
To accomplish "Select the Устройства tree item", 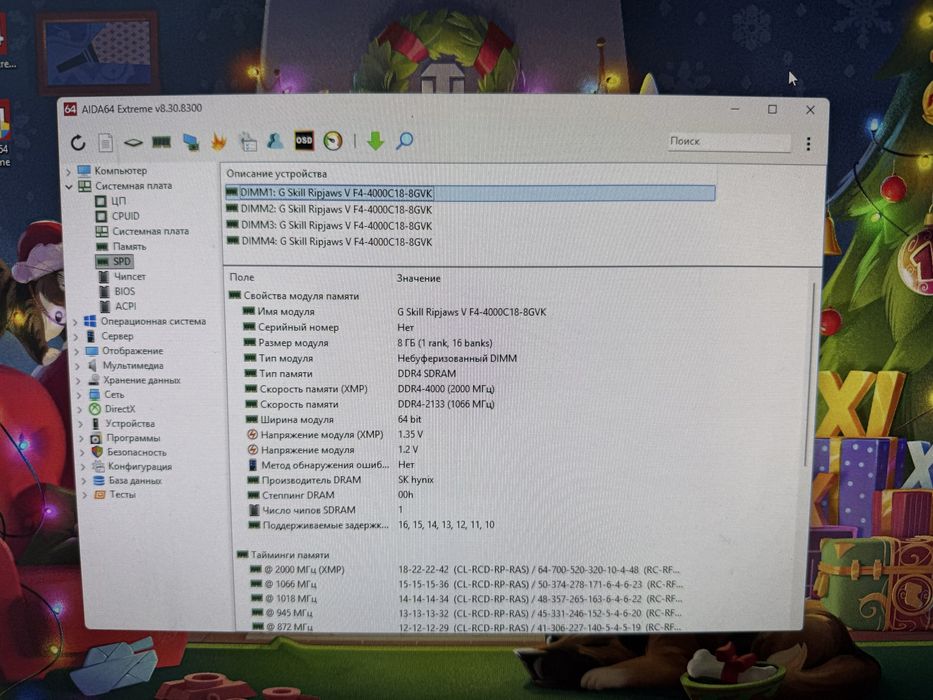I will coord(123,424).
